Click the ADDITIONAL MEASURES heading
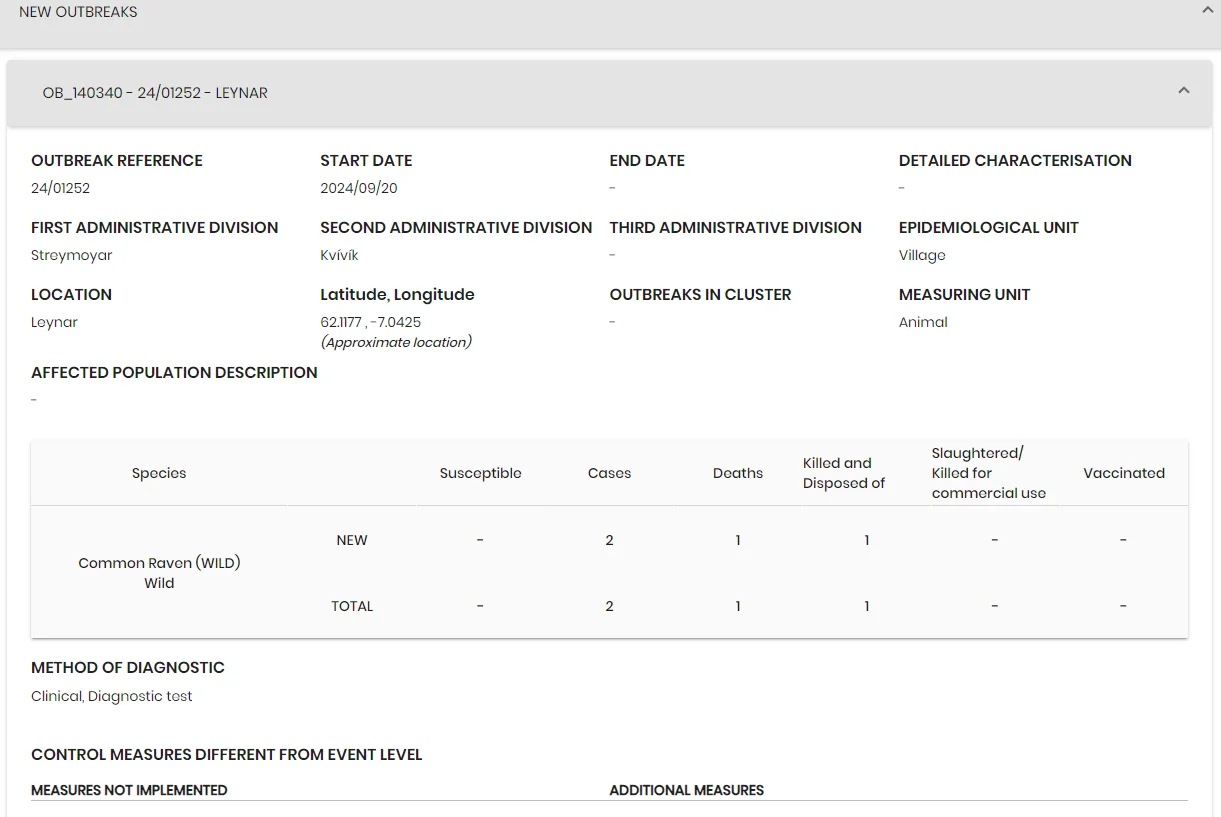 pyautogui.click(x=687, y=790)
